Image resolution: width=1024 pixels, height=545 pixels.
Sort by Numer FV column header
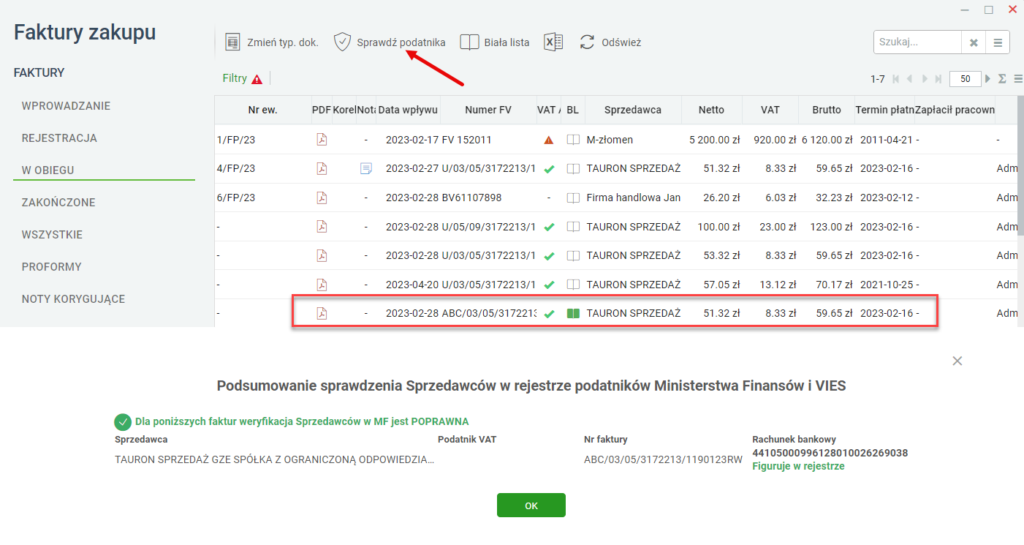488,110
